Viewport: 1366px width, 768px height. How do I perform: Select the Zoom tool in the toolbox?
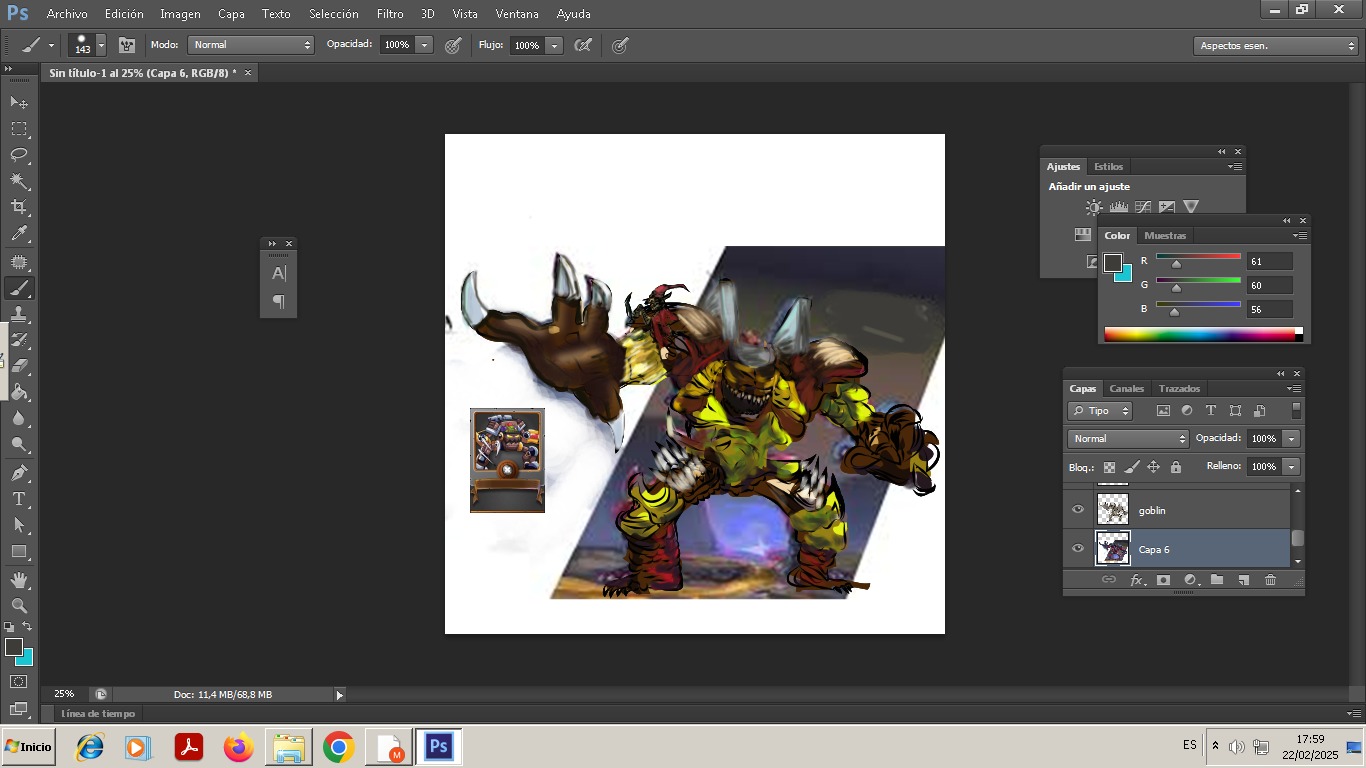click(x=19, y=605)
